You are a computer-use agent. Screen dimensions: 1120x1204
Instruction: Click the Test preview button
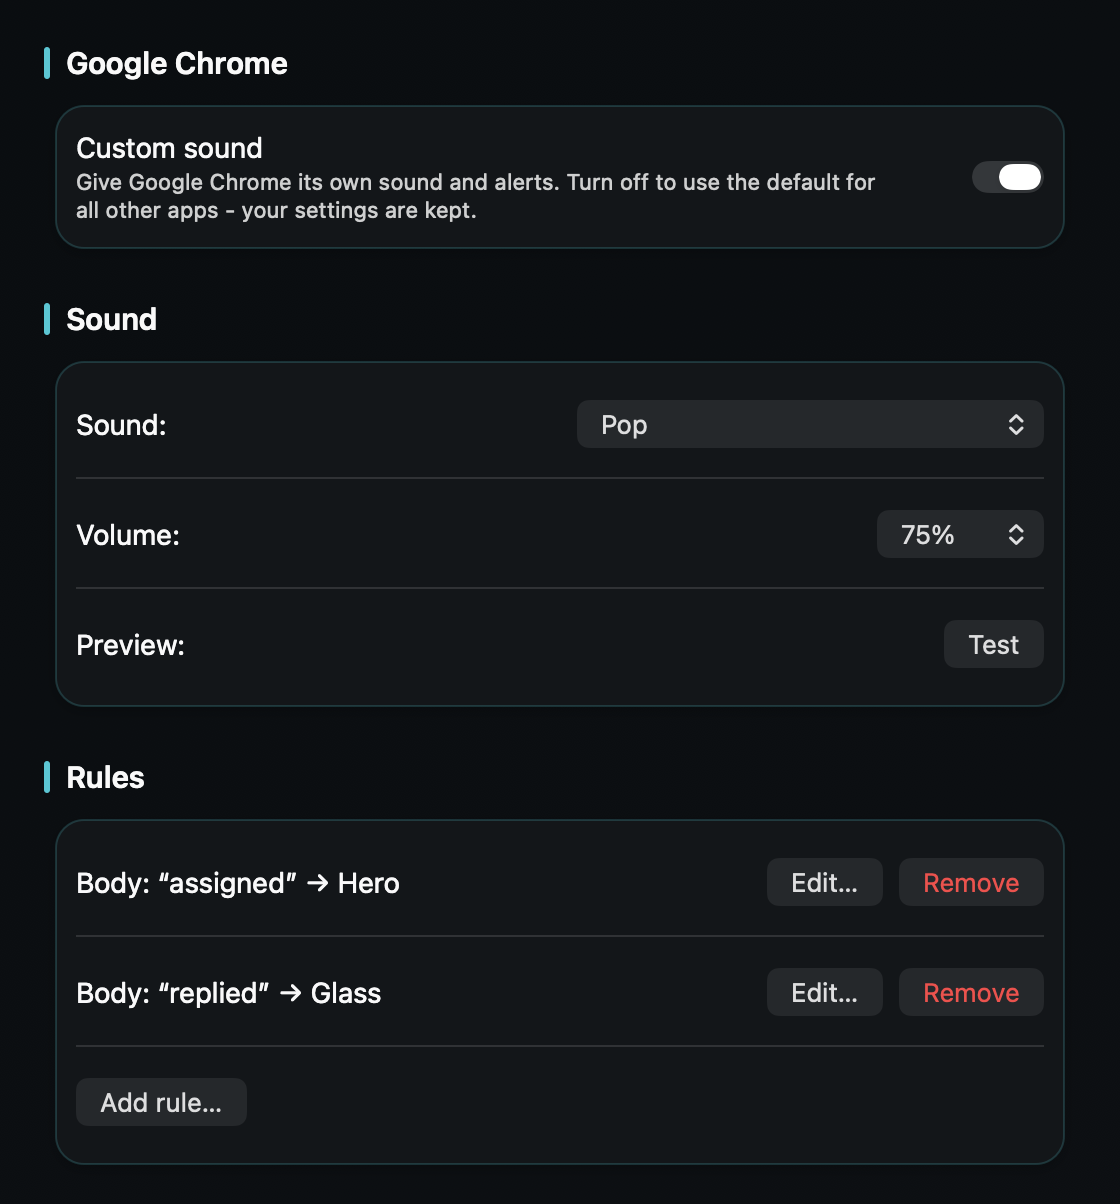point(993,645)
